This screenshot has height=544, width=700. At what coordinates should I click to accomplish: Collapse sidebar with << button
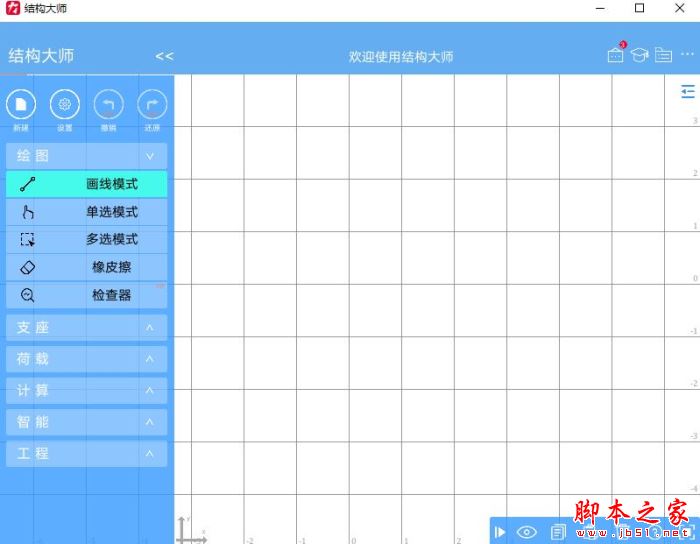point(164,56)
